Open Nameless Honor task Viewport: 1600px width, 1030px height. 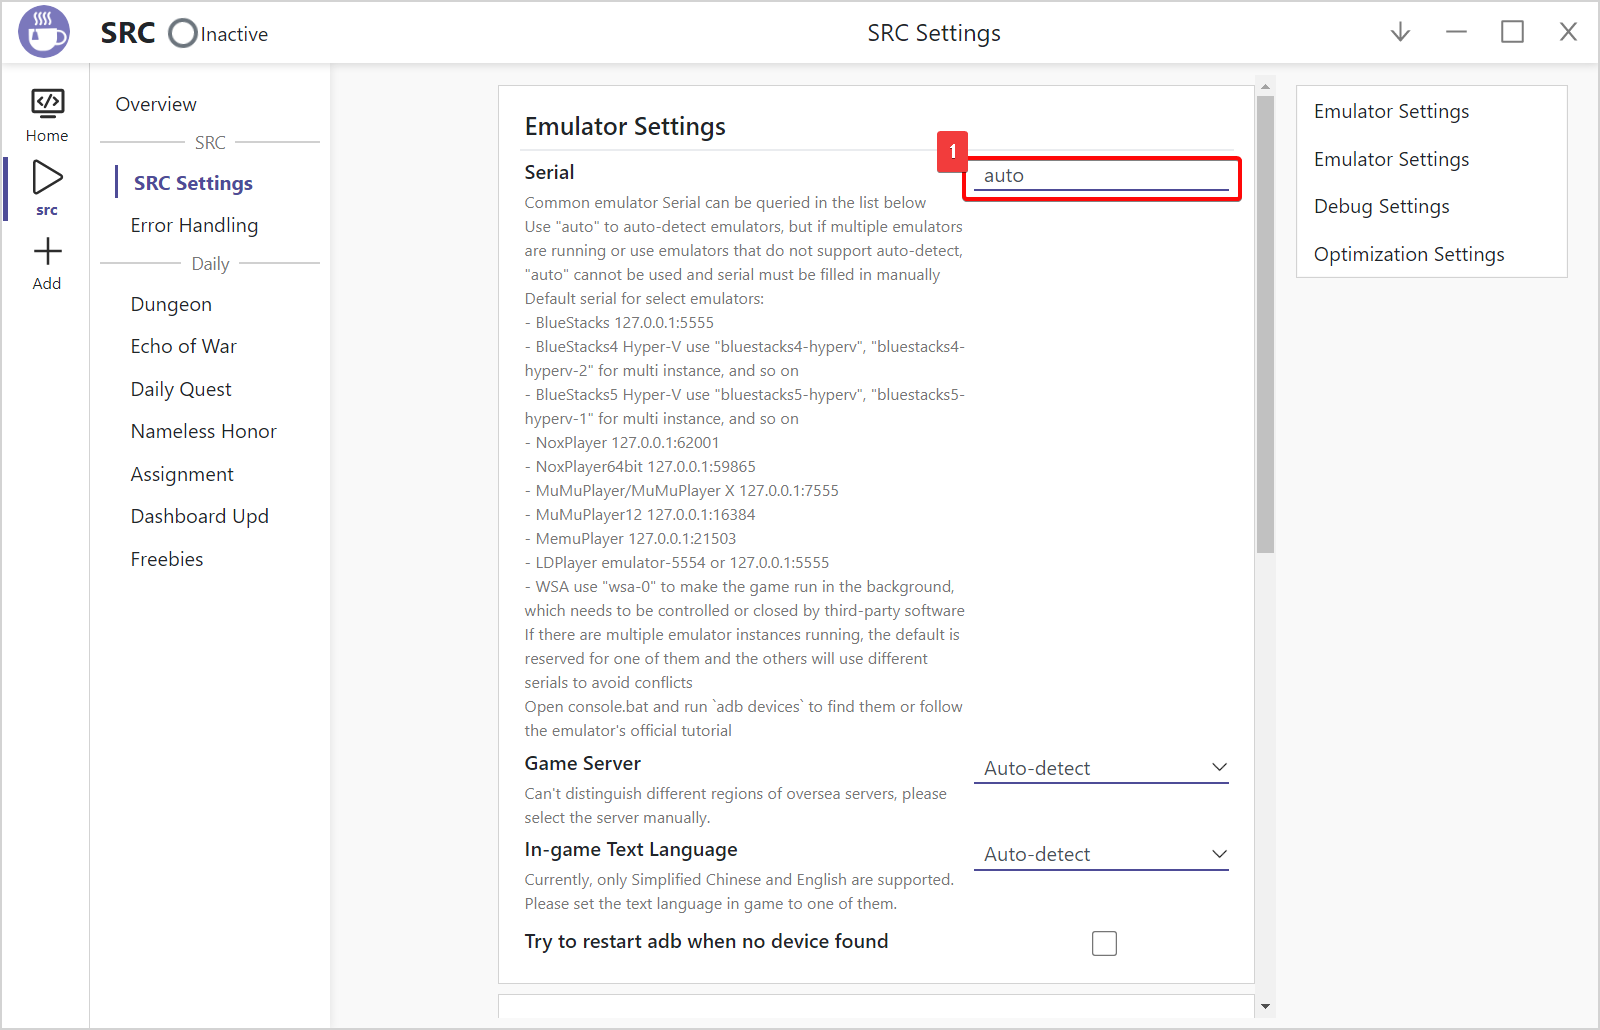[x=203, y=431]
